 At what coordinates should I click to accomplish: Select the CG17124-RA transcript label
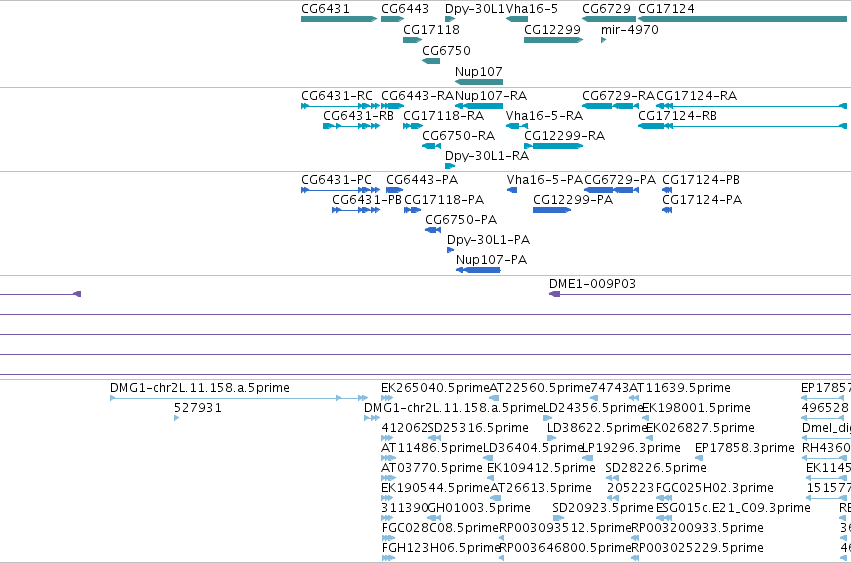coord(696,96)
